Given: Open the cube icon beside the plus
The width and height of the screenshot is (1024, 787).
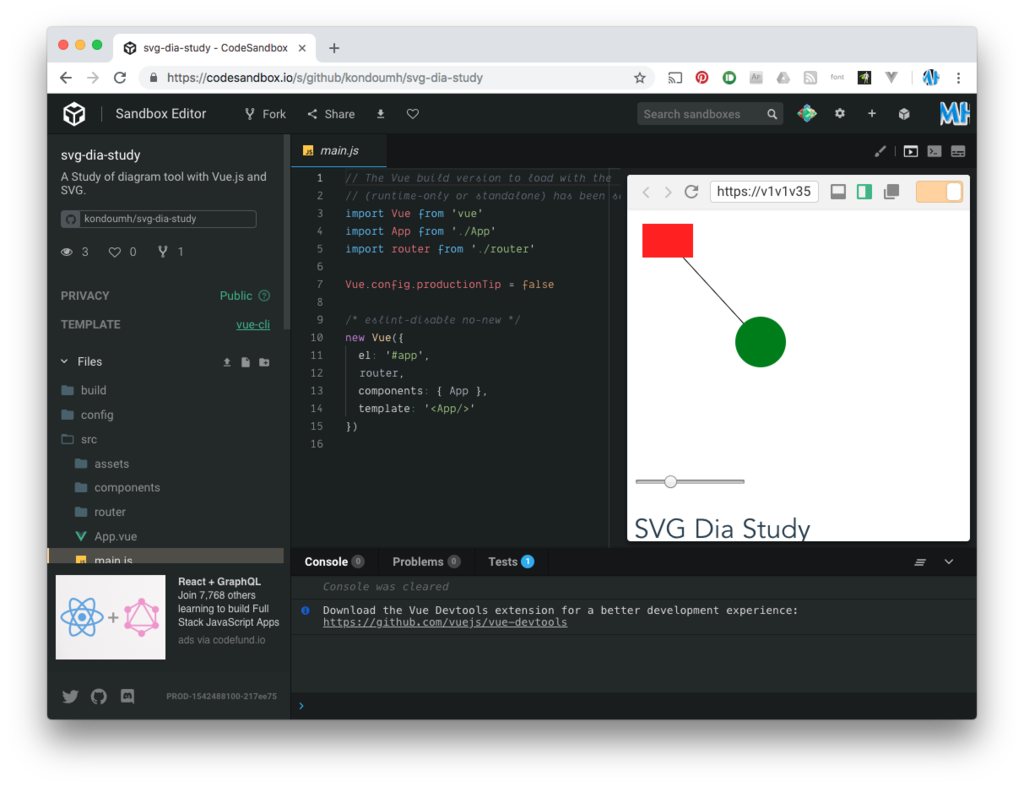Looking at the screenshot, I should (904, 114).
